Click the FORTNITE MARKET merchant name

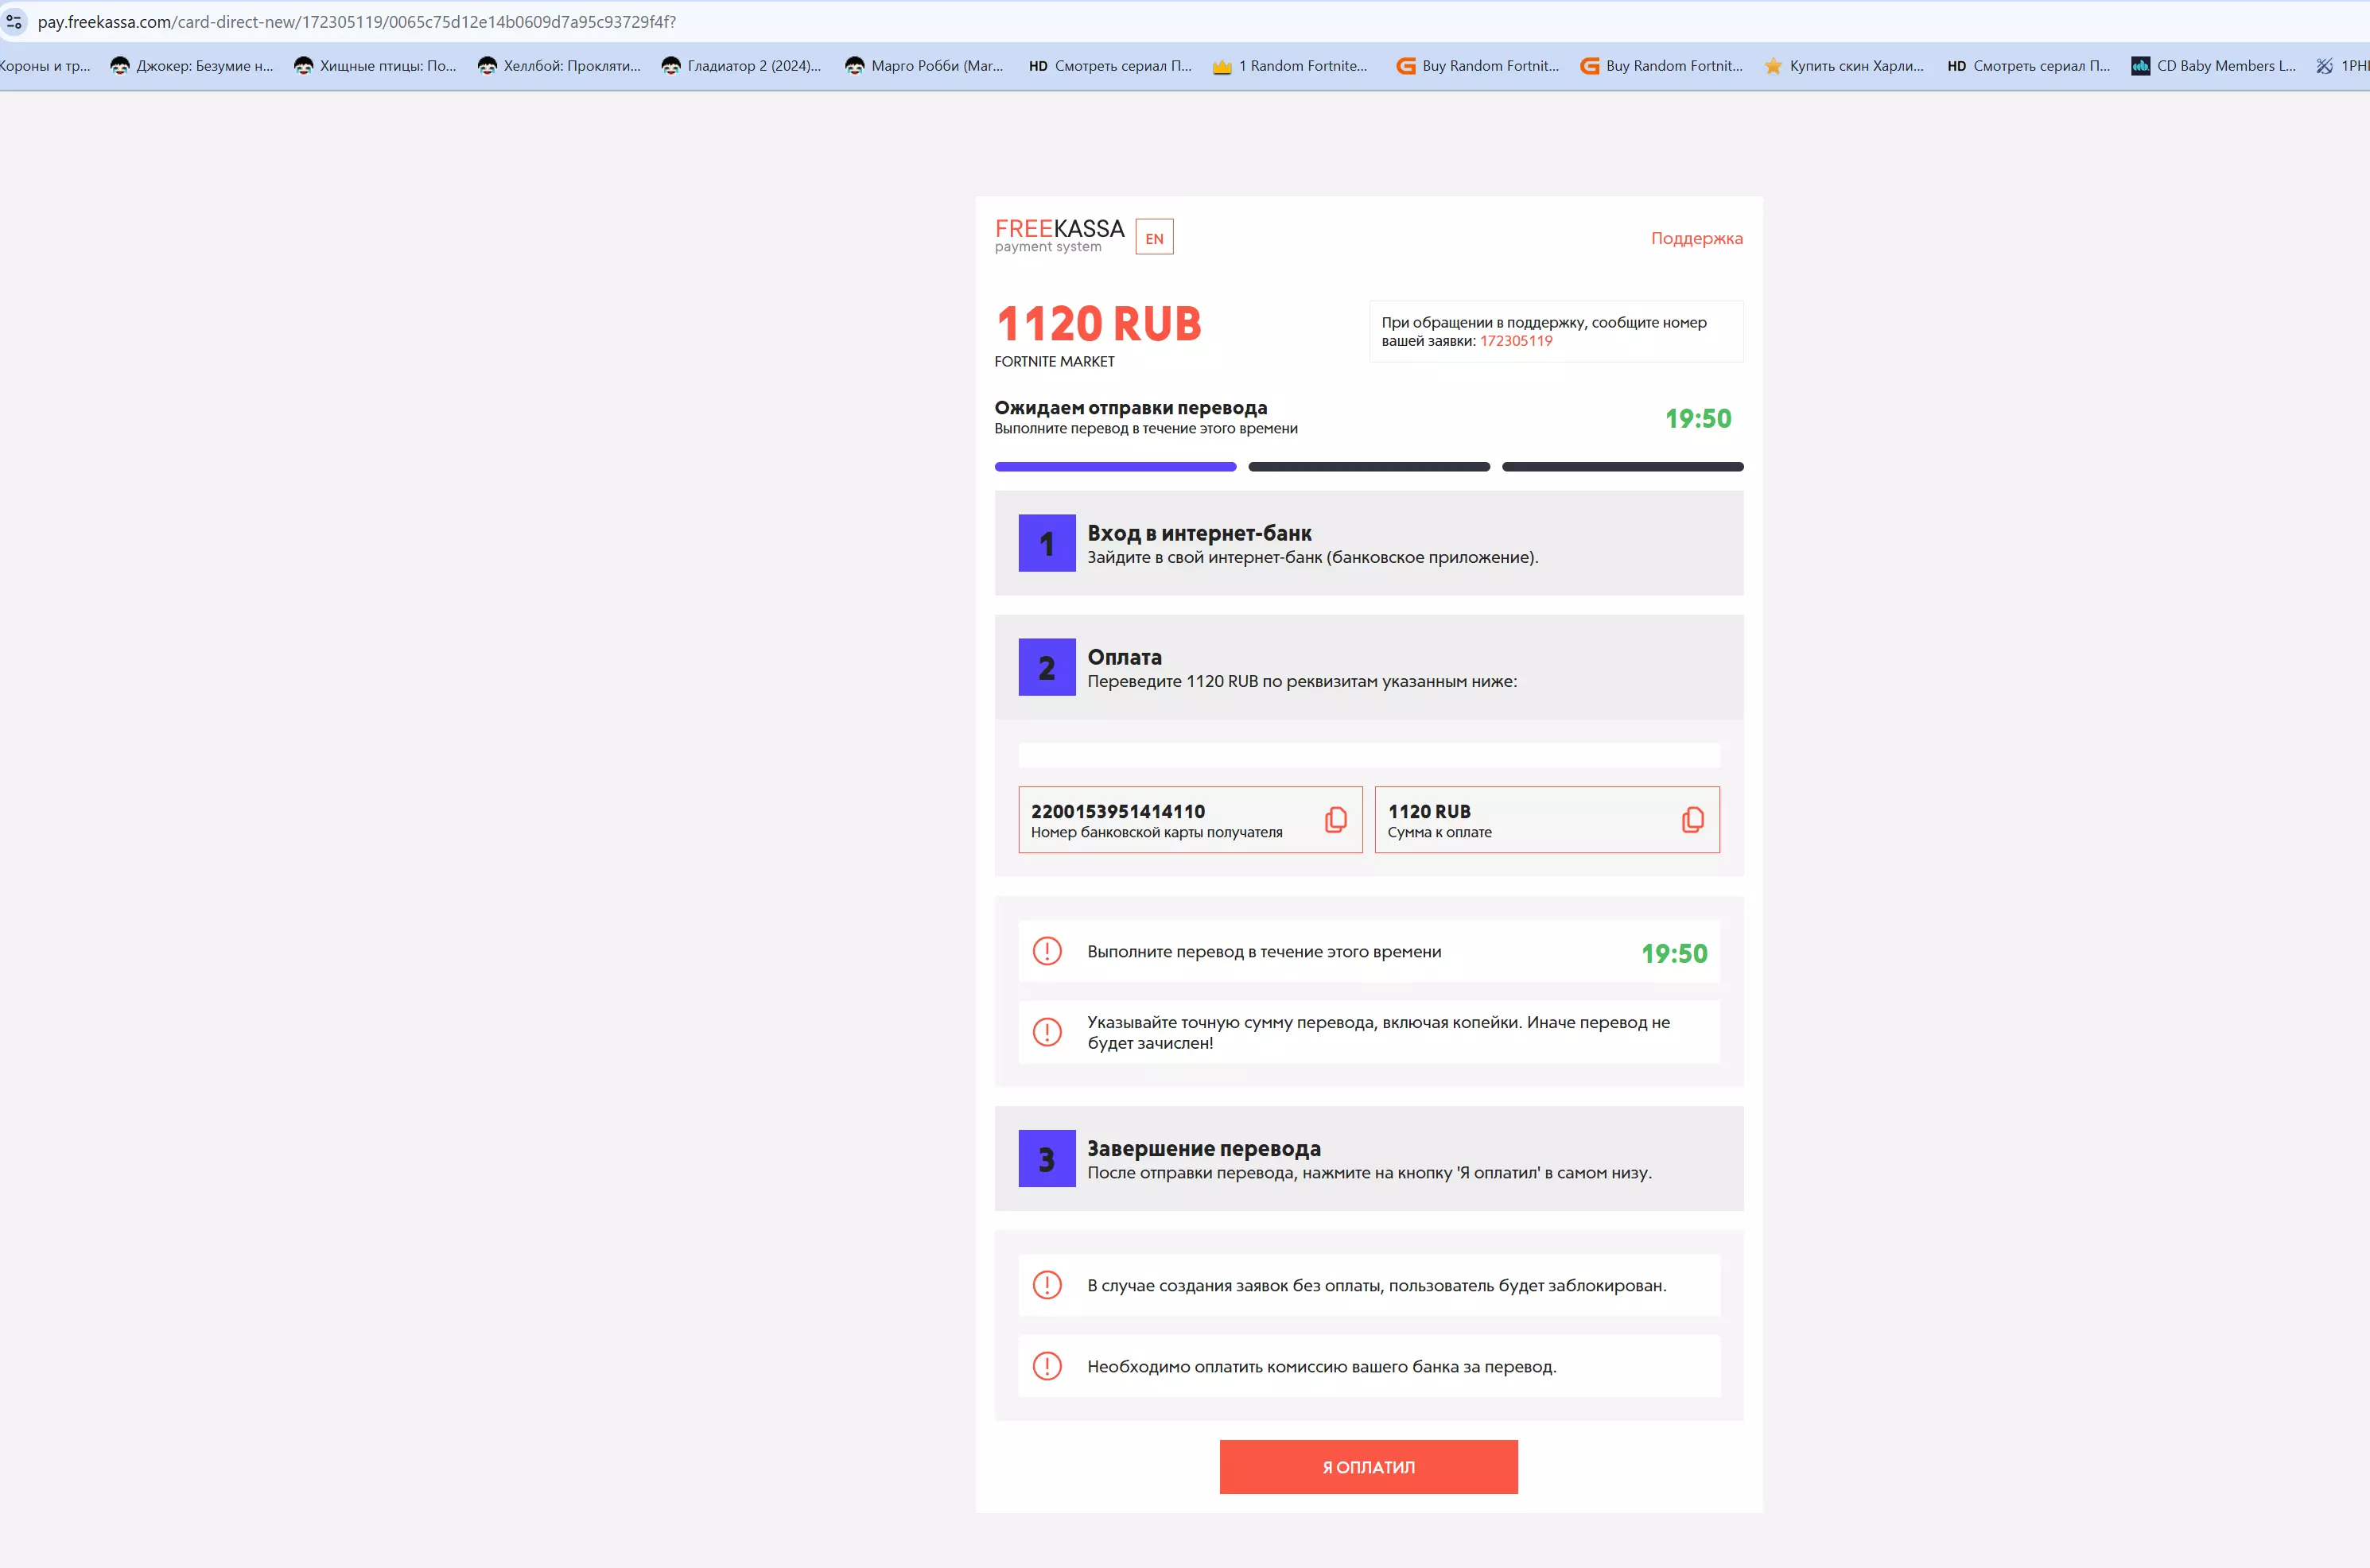(x=1054, y=362)
